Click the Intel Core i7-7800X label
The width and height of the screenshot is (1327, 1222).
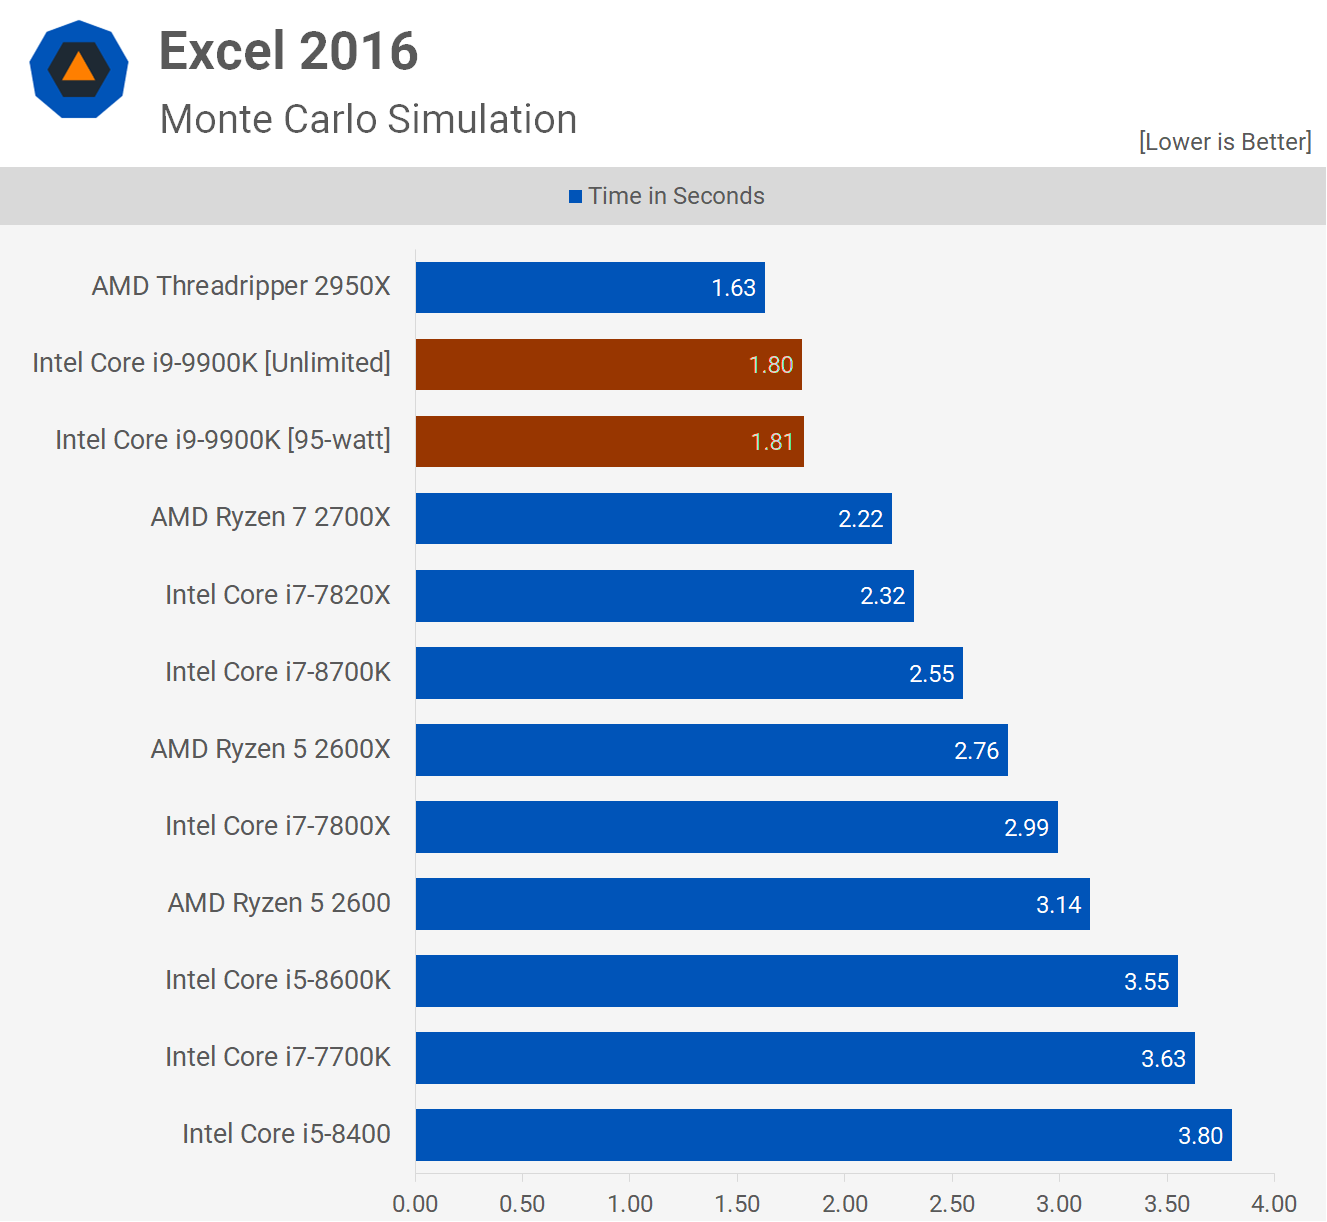278,826
